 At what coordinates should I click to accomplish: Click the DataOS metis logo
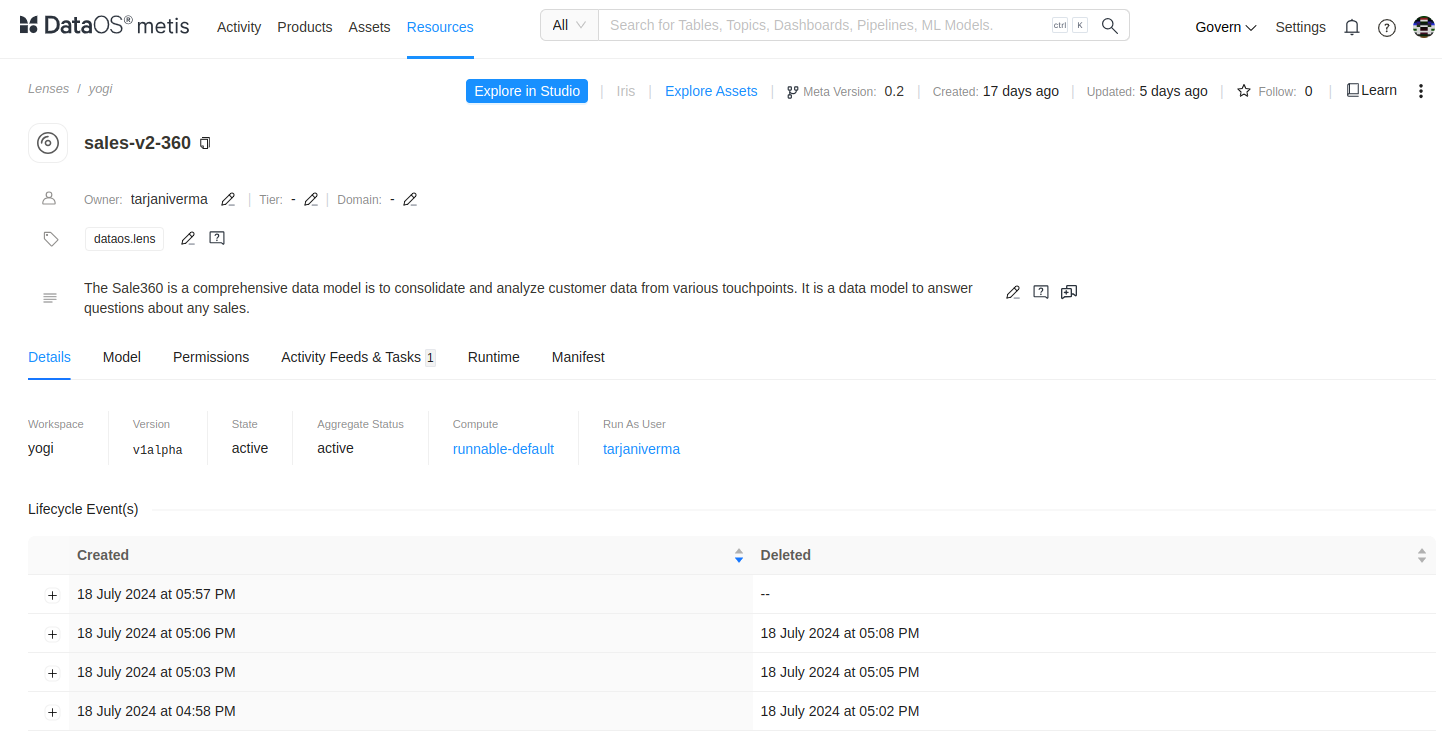coord(104,26)
